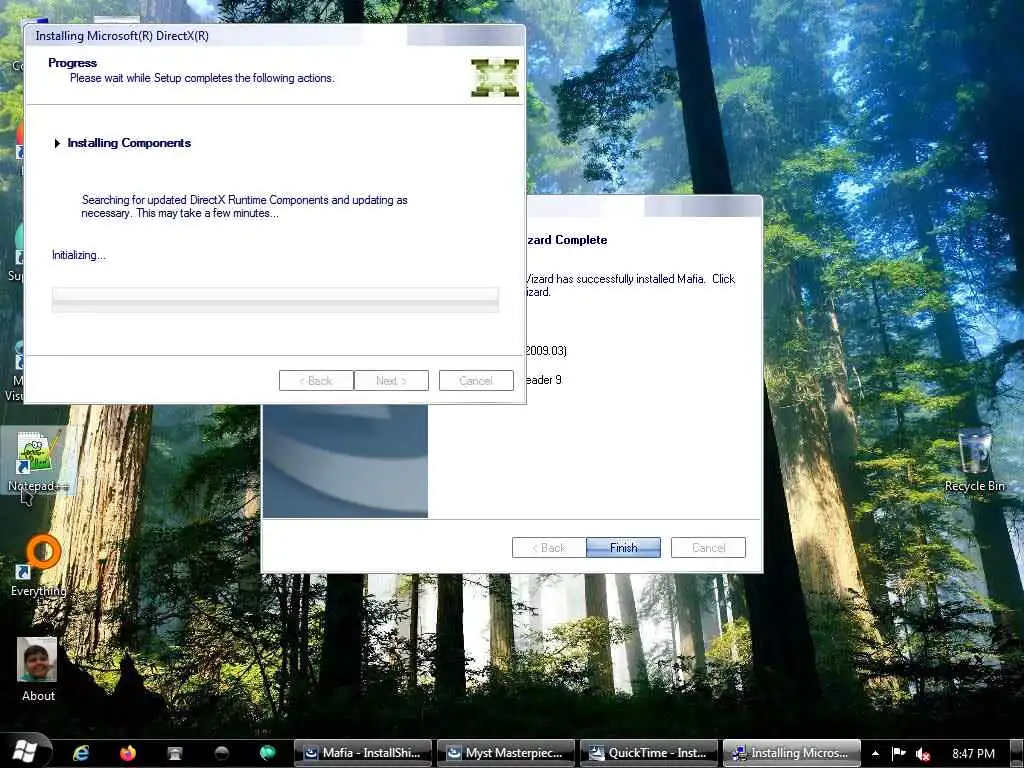1024x768 pixels.
Task: Switch to Myst Masterpiece taskbar button
Action: tap(505, 753)
